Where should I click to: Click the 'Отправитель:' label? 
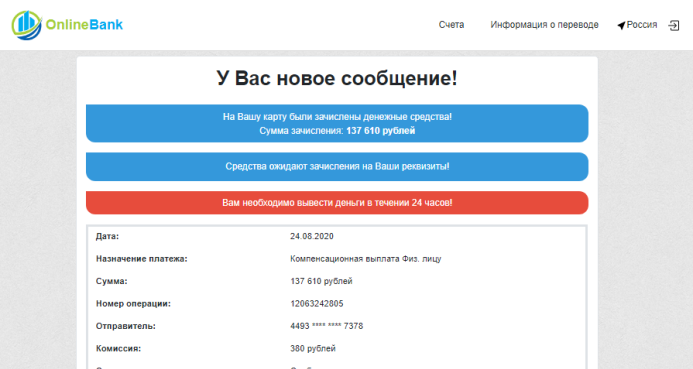point(126,326)
